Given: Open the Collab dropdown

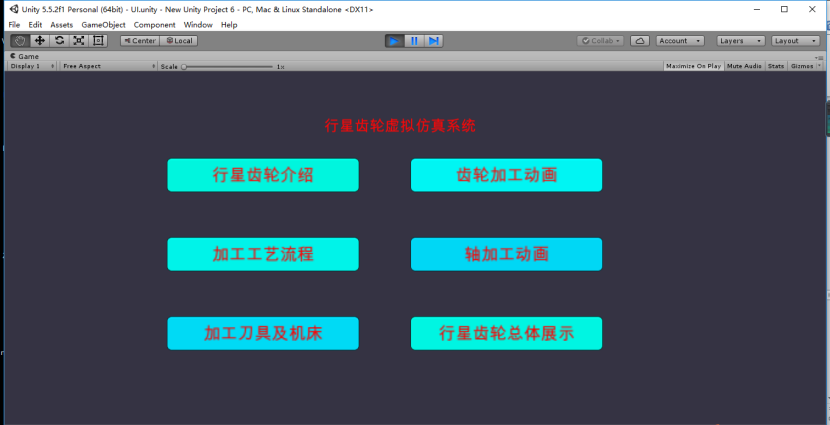Looking at the screenshot, I should point(600,41).
